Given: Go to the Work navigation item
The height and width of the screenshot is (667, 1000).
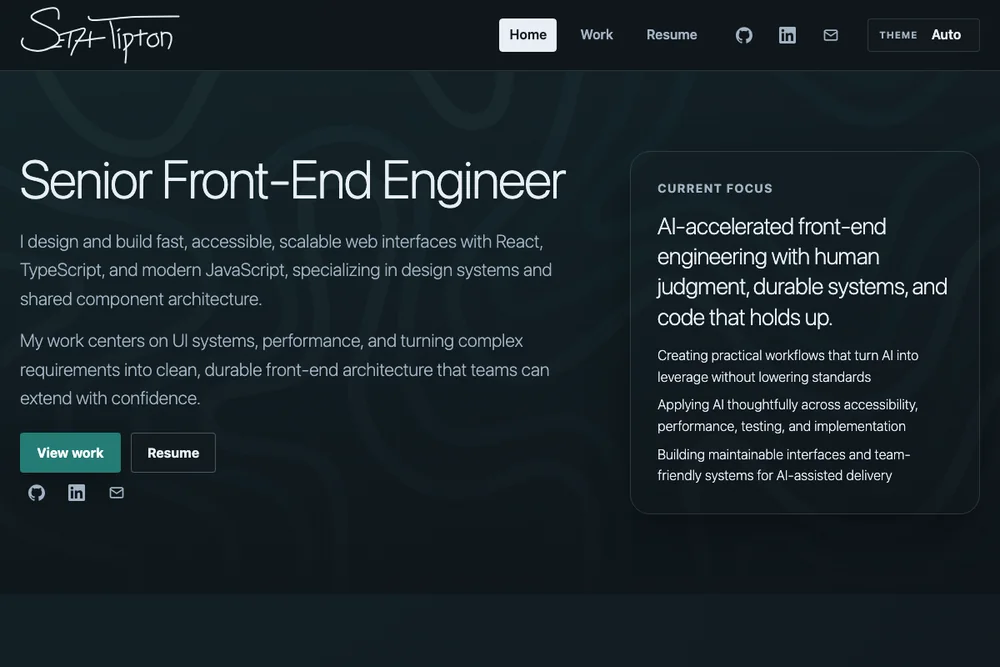Looking at the screenshot, I should point(596,35).
